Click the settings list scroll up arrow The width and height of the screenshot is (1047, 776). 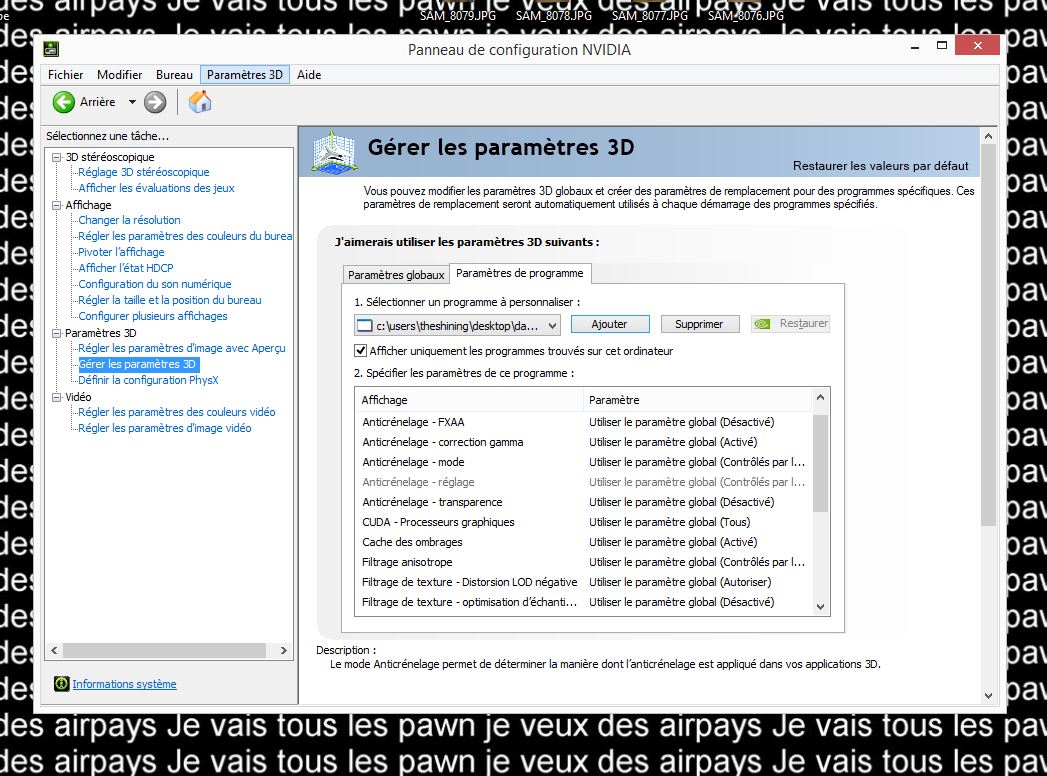(821, 397)
